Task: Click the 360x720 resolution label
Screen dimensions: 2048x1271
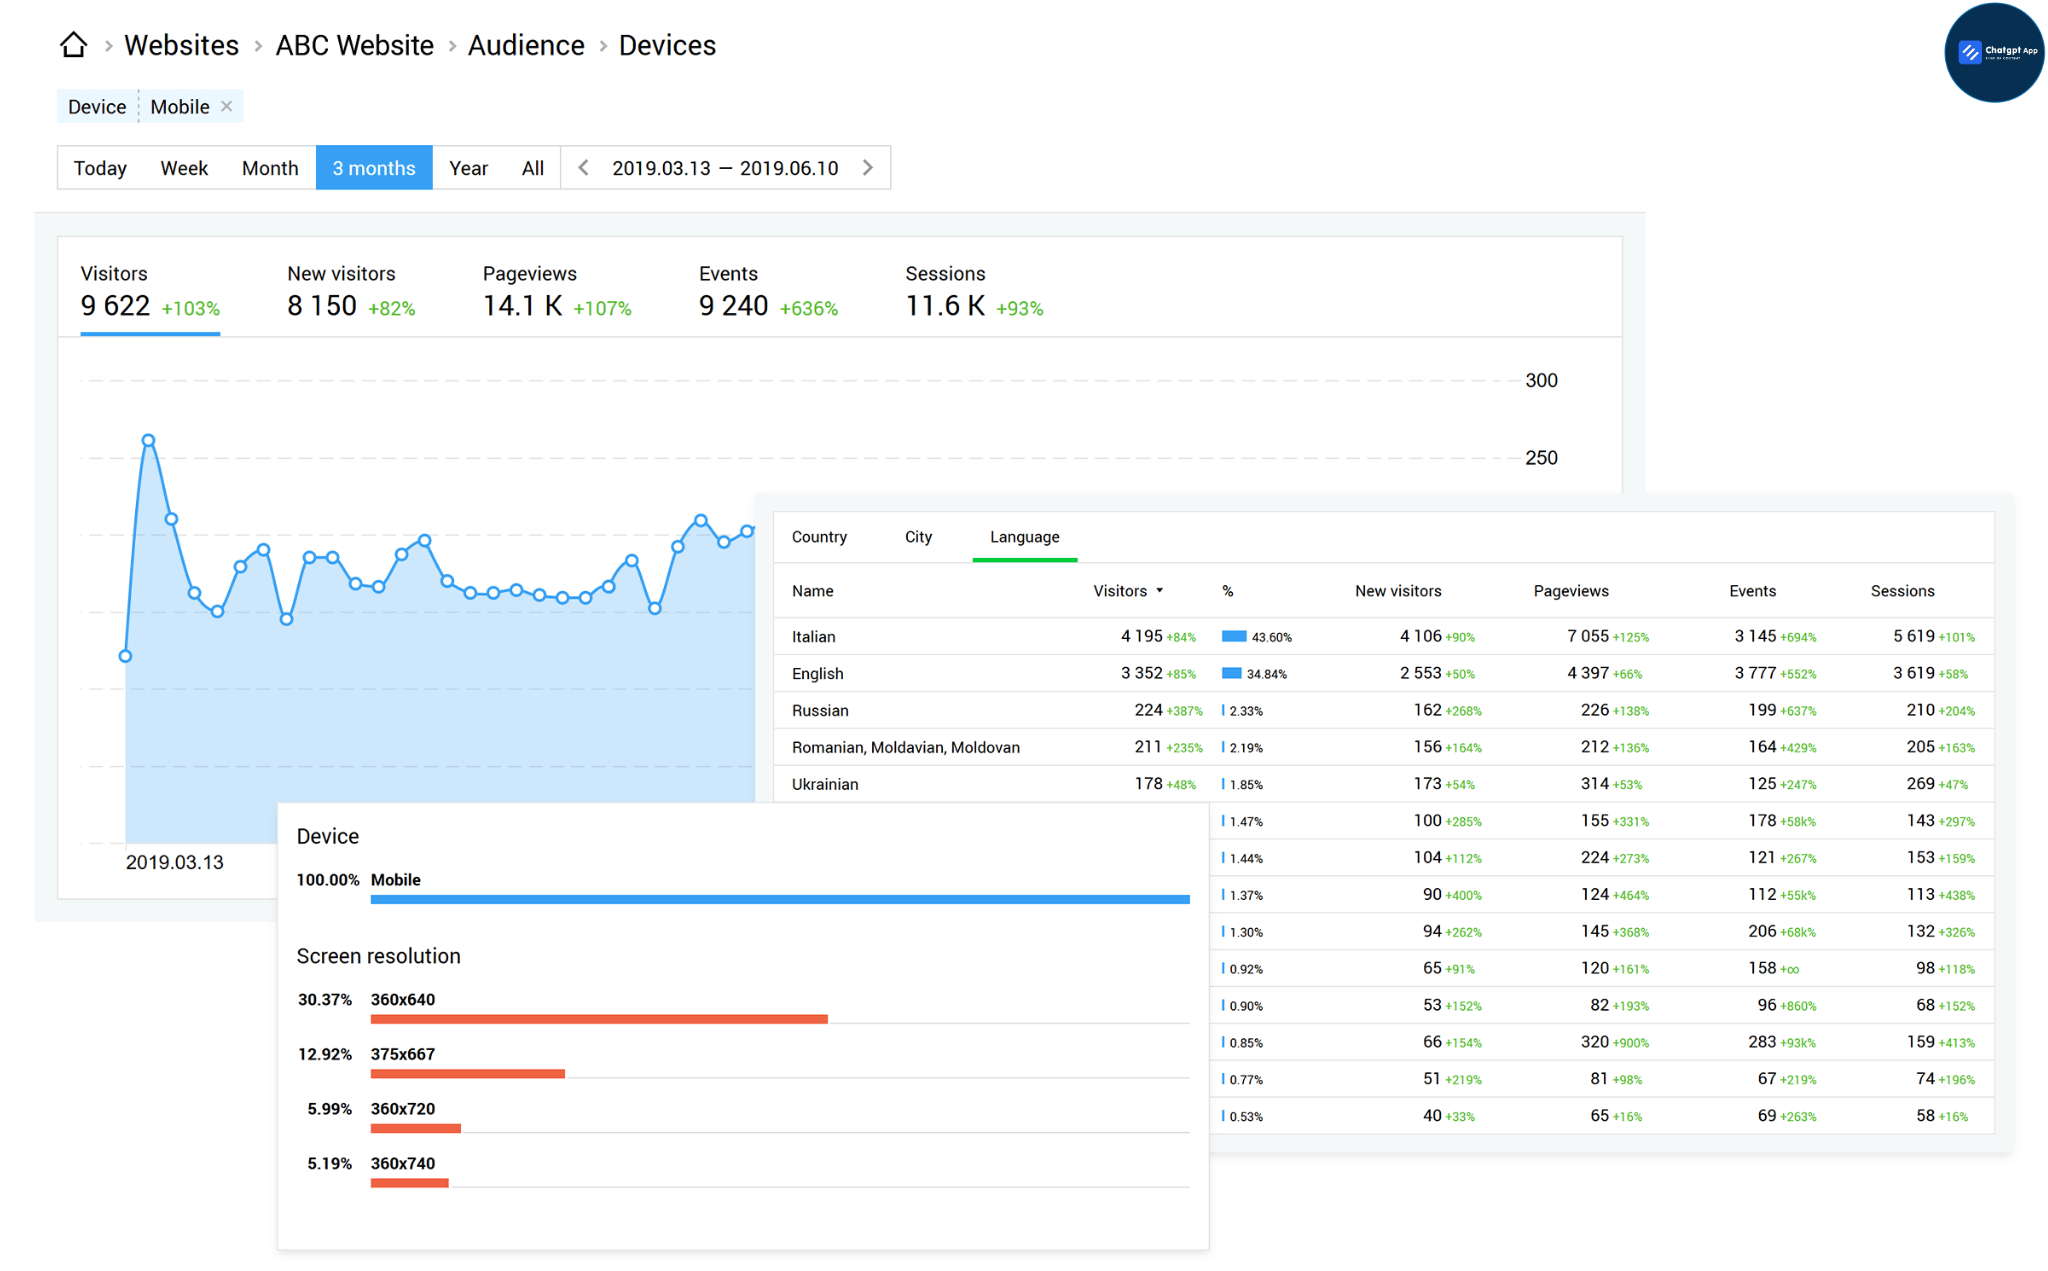Action: (402, 1108)
